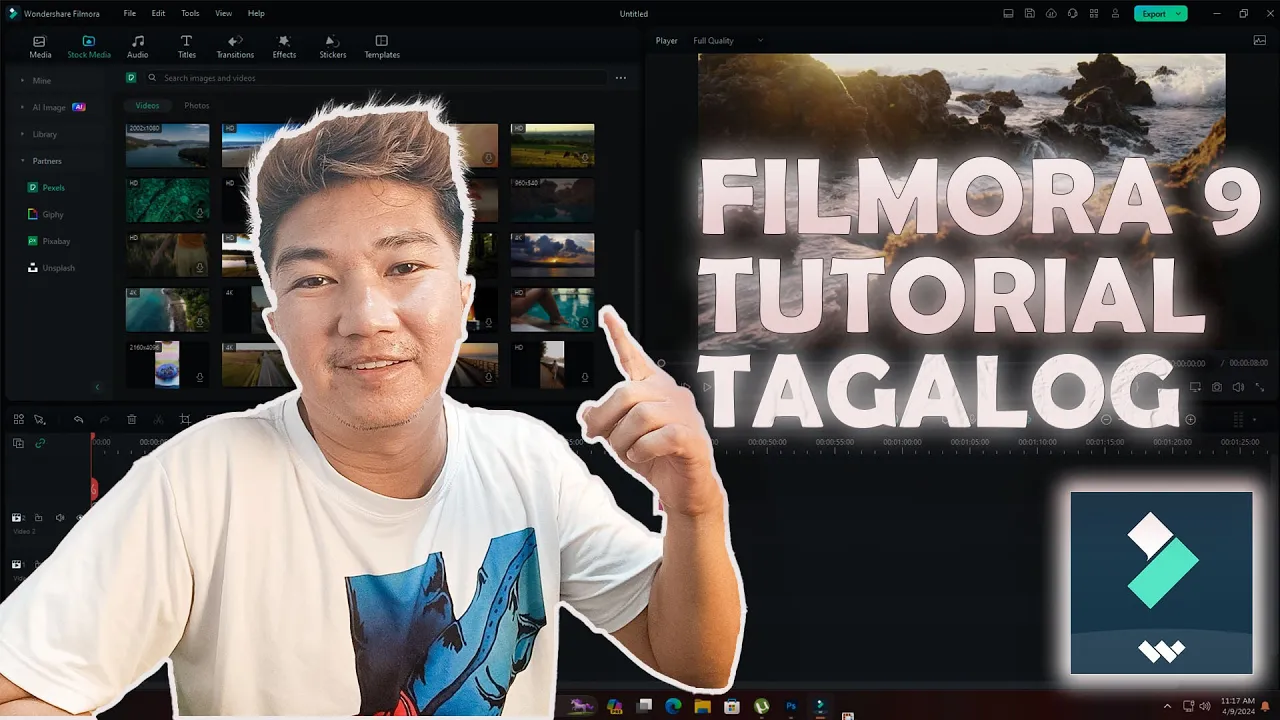Open the cloud upload icon
1280x720 pixels.
point(1051,13)
